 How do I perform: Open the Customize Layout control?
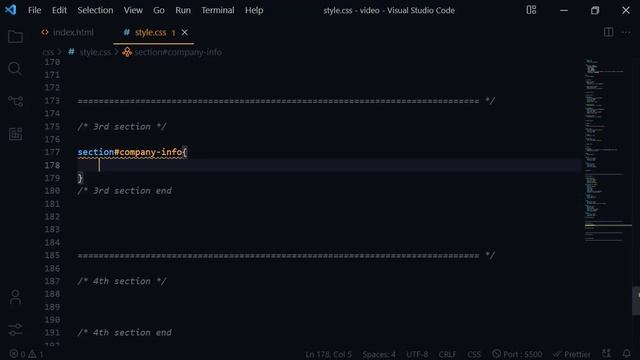point(531,10)
